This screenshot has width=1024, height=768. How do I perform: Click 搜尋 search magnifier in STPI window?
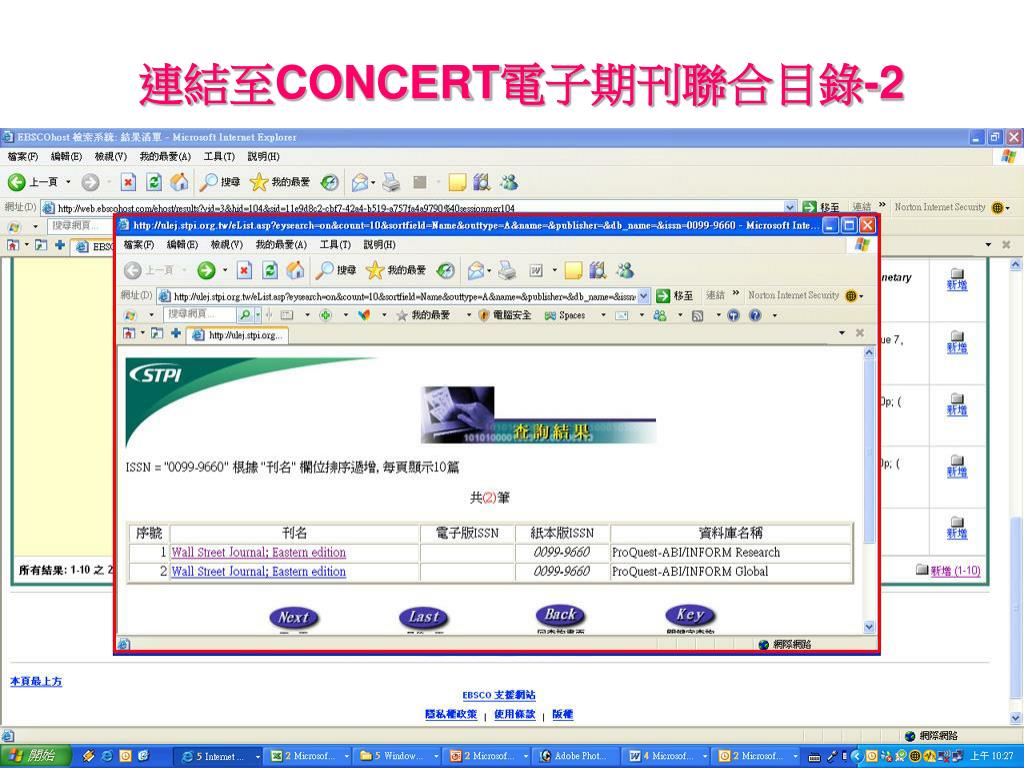pyautogui.click(x=325, y=270)
